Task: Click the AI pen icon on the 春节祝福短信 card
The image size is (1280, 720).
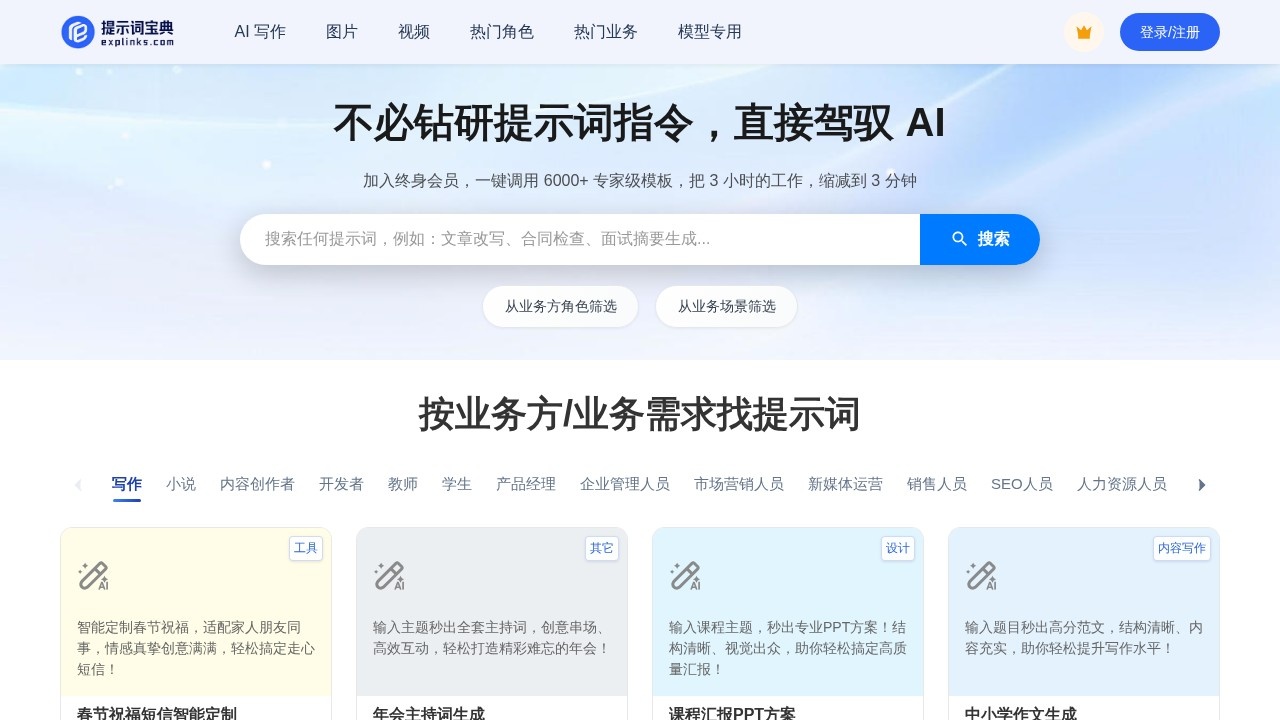Action: [93, 576]
